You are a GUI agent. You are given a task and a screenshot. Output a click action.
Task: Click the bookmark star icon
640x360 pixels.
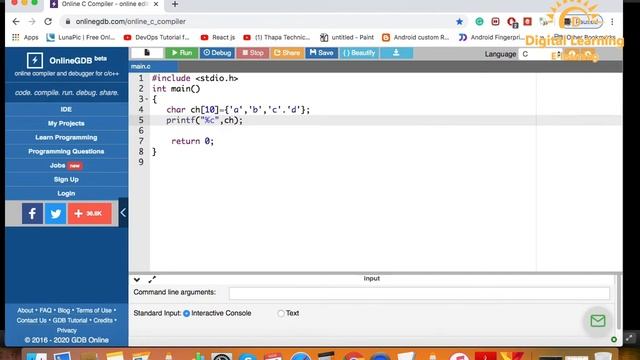460,22
